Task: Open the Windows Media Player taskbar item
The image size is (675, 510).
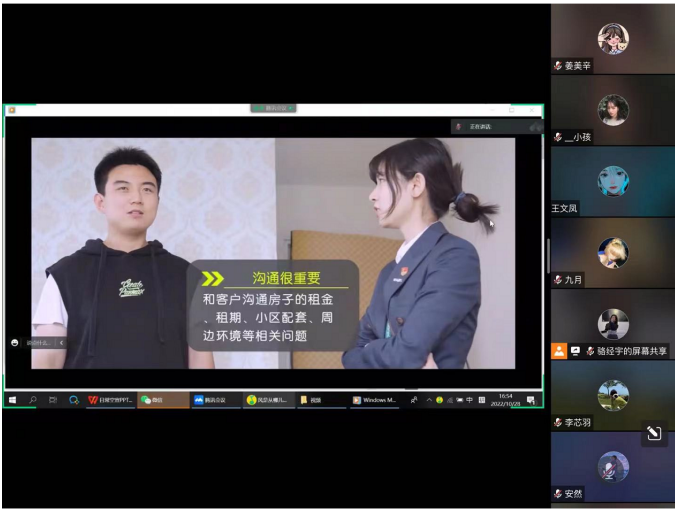Action: click(375, 400)
